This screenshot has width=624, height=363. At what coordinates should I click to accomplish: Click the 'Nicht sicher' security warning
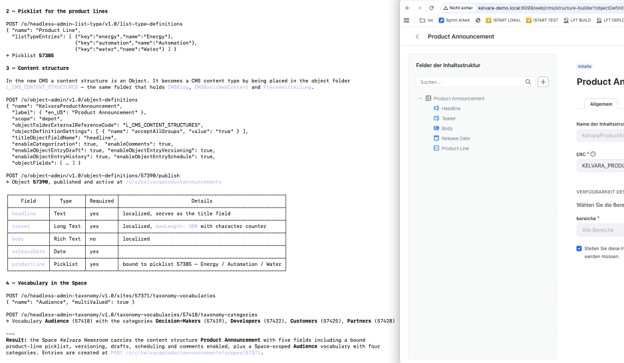coord(458,8)
